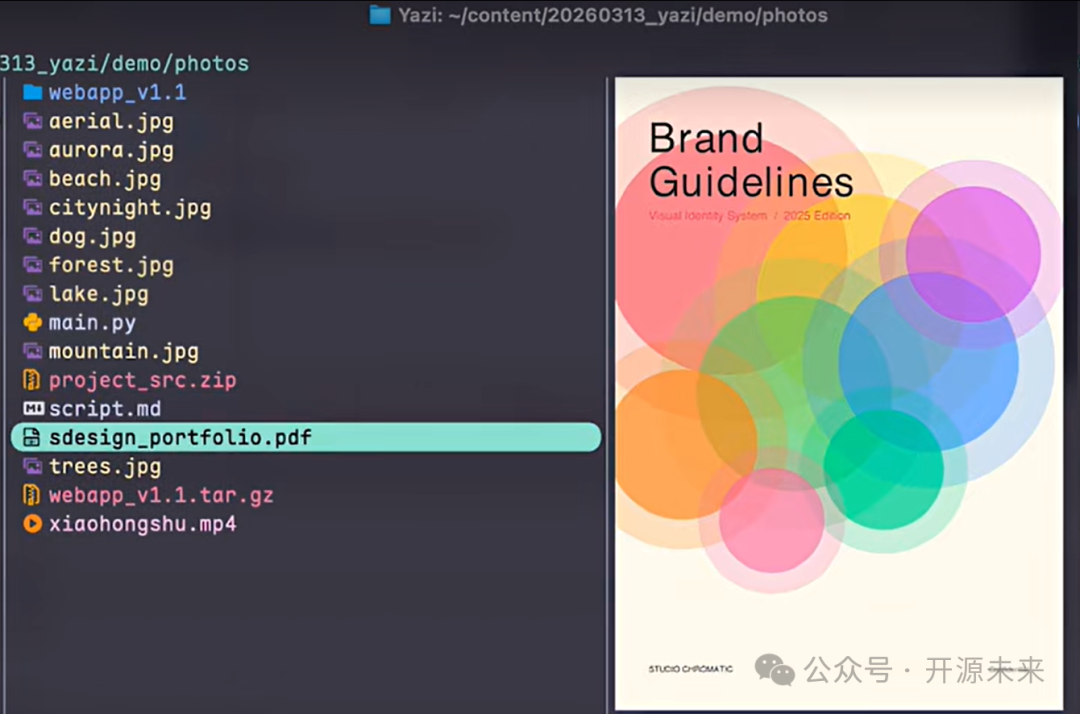Click the purple circle in the preview
The image size is (1080, 714).
[x=973, y=254]
